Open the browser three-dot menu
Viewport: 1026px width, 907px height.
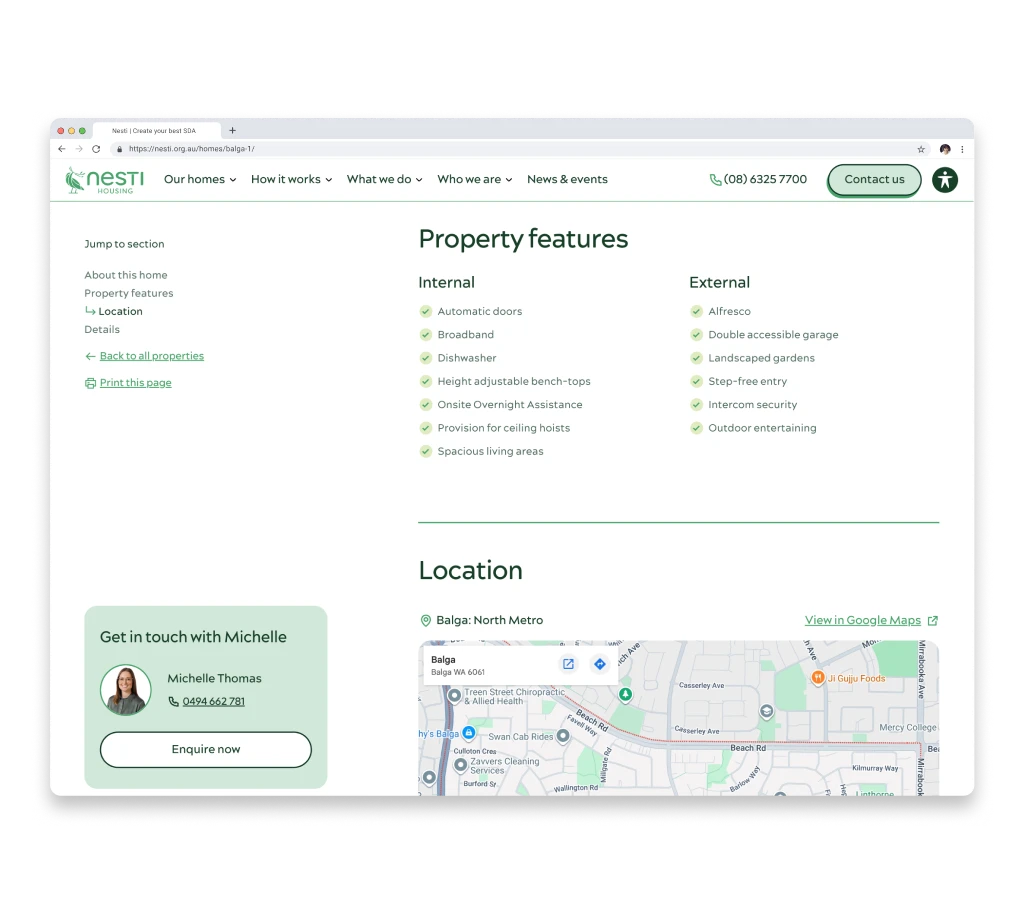962,149
